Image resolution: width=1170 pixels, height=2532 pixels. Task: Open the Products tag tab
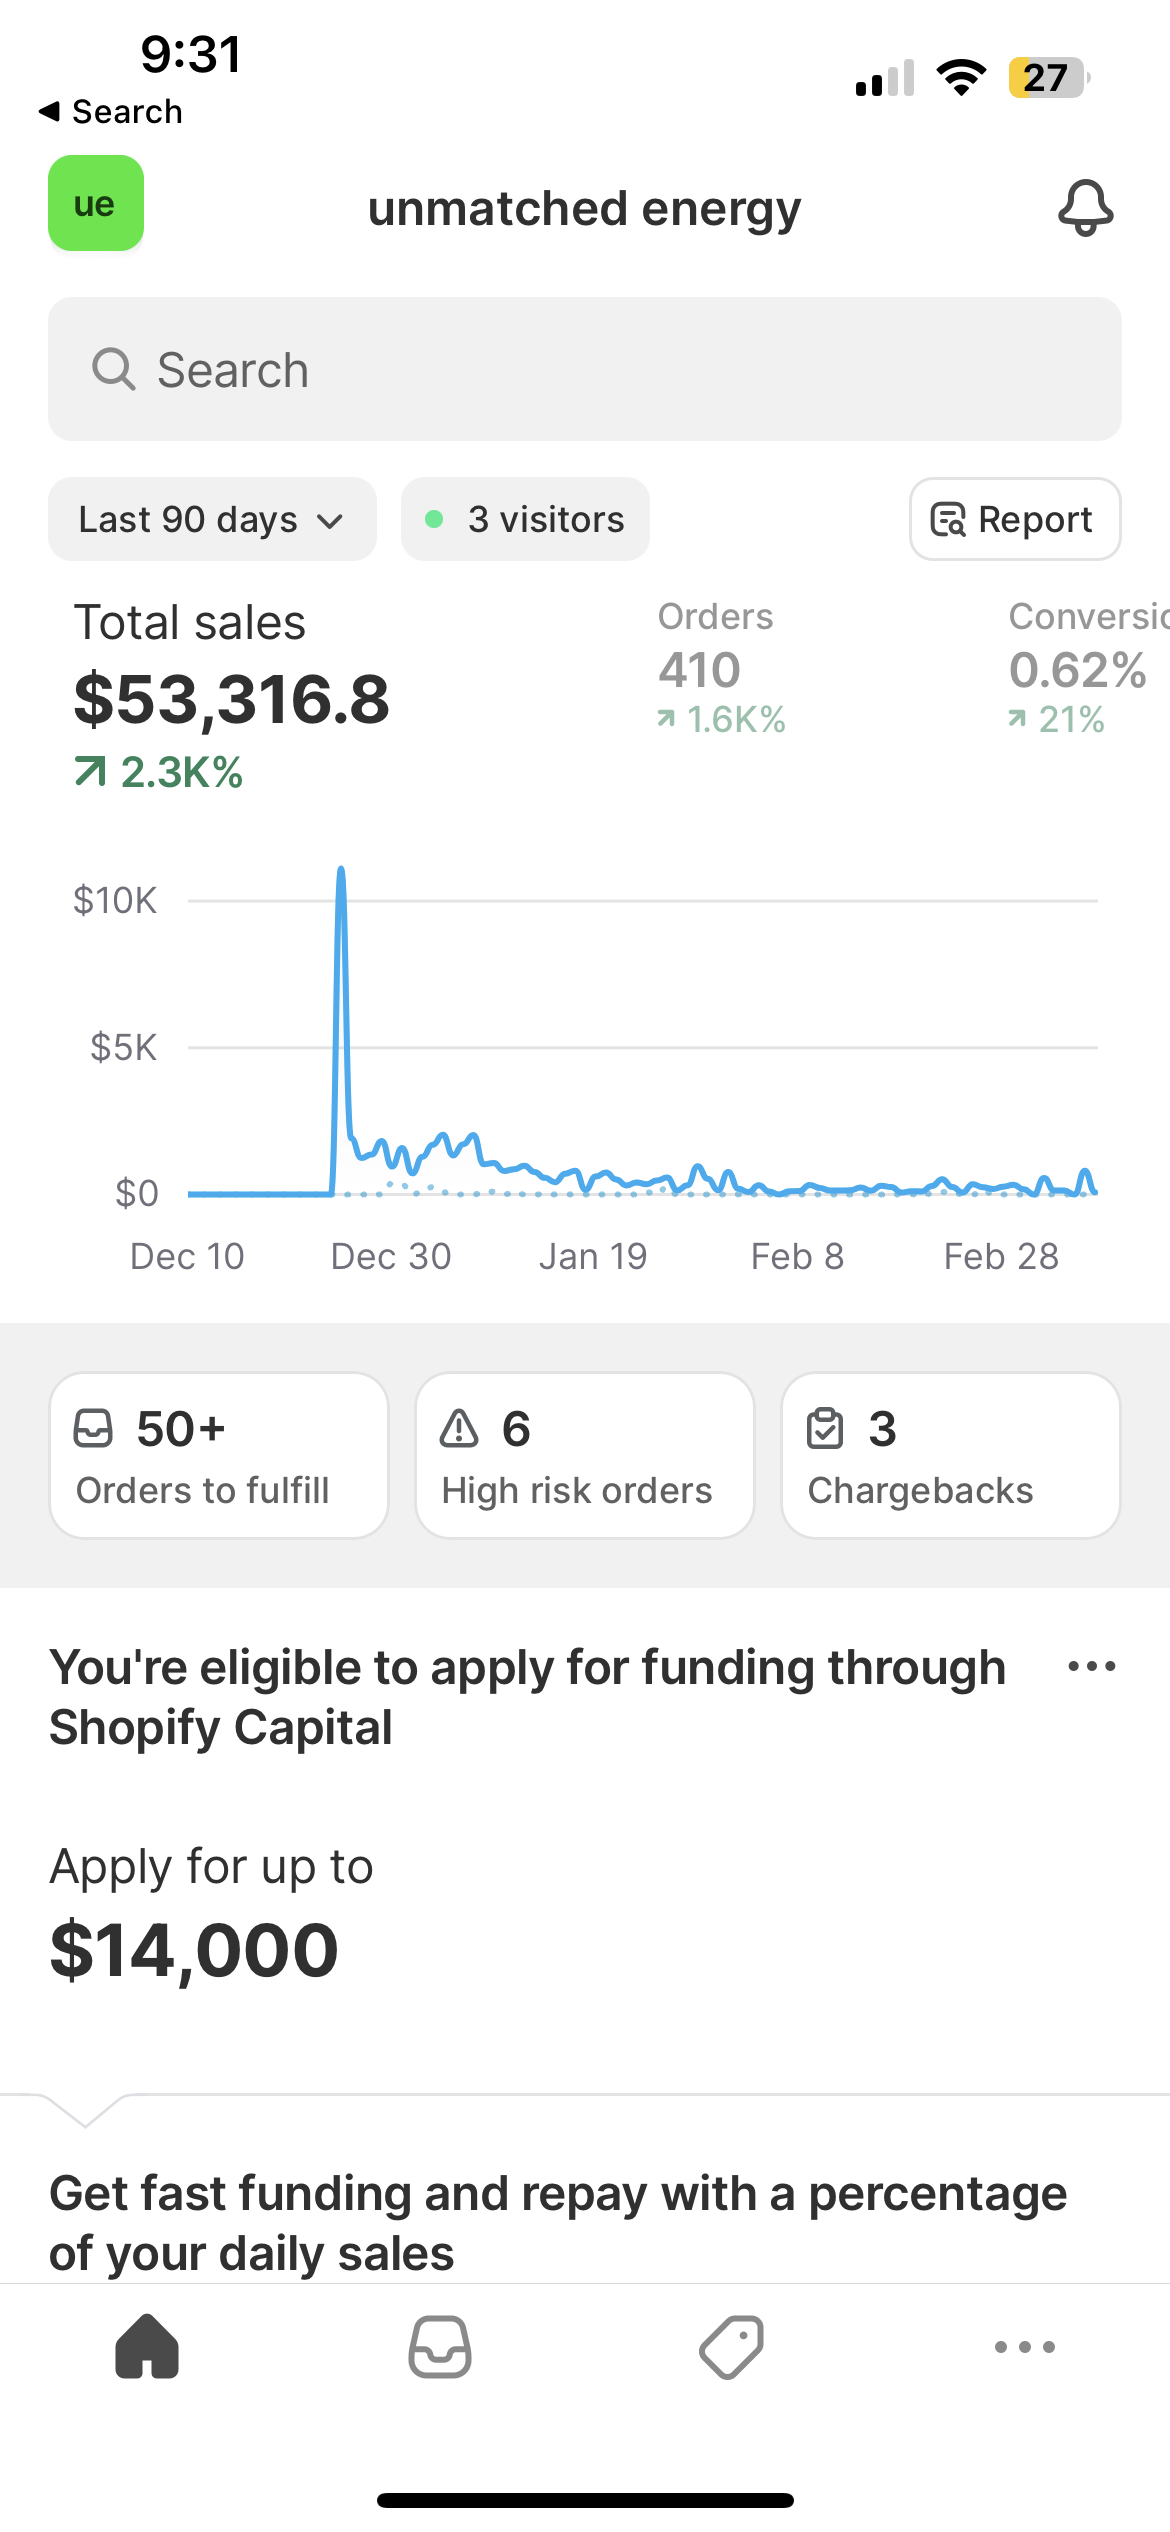pos(731,2346)
